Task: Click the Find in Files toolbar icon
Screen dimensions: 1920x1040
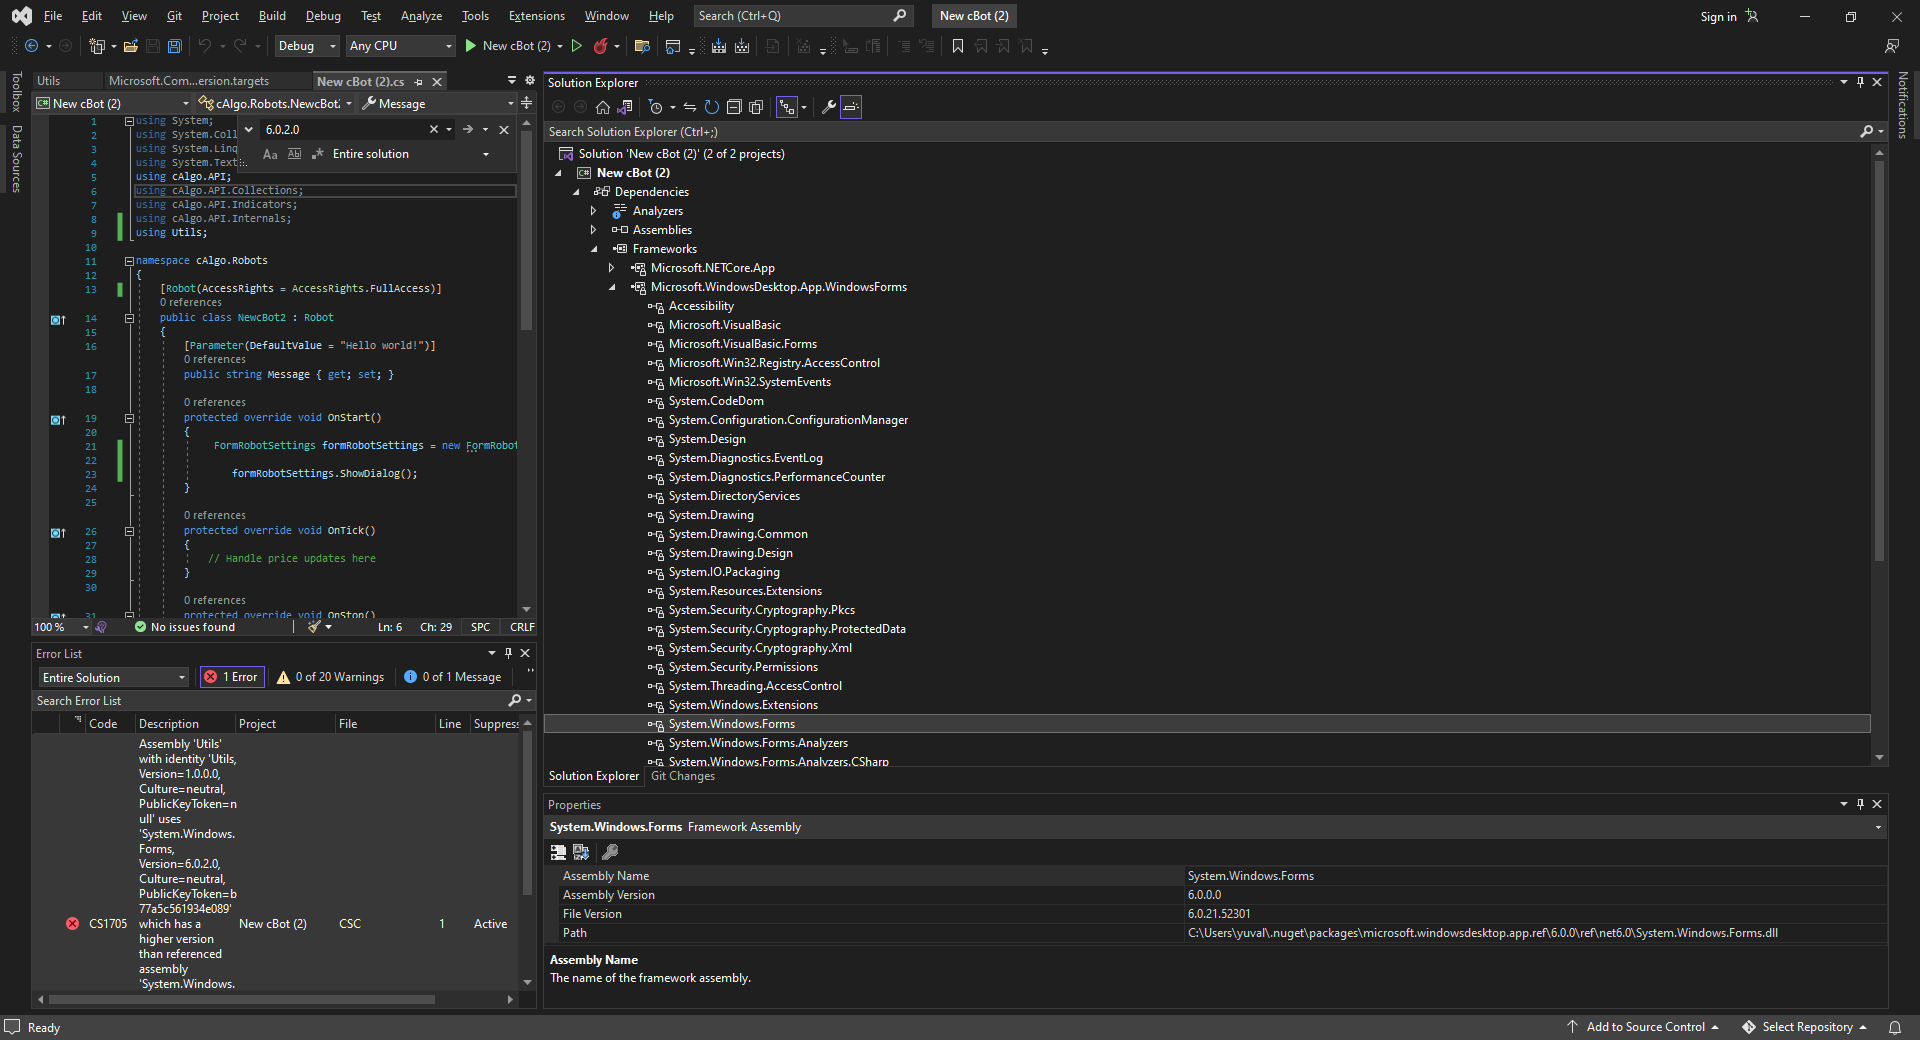Action: point(642,46)
